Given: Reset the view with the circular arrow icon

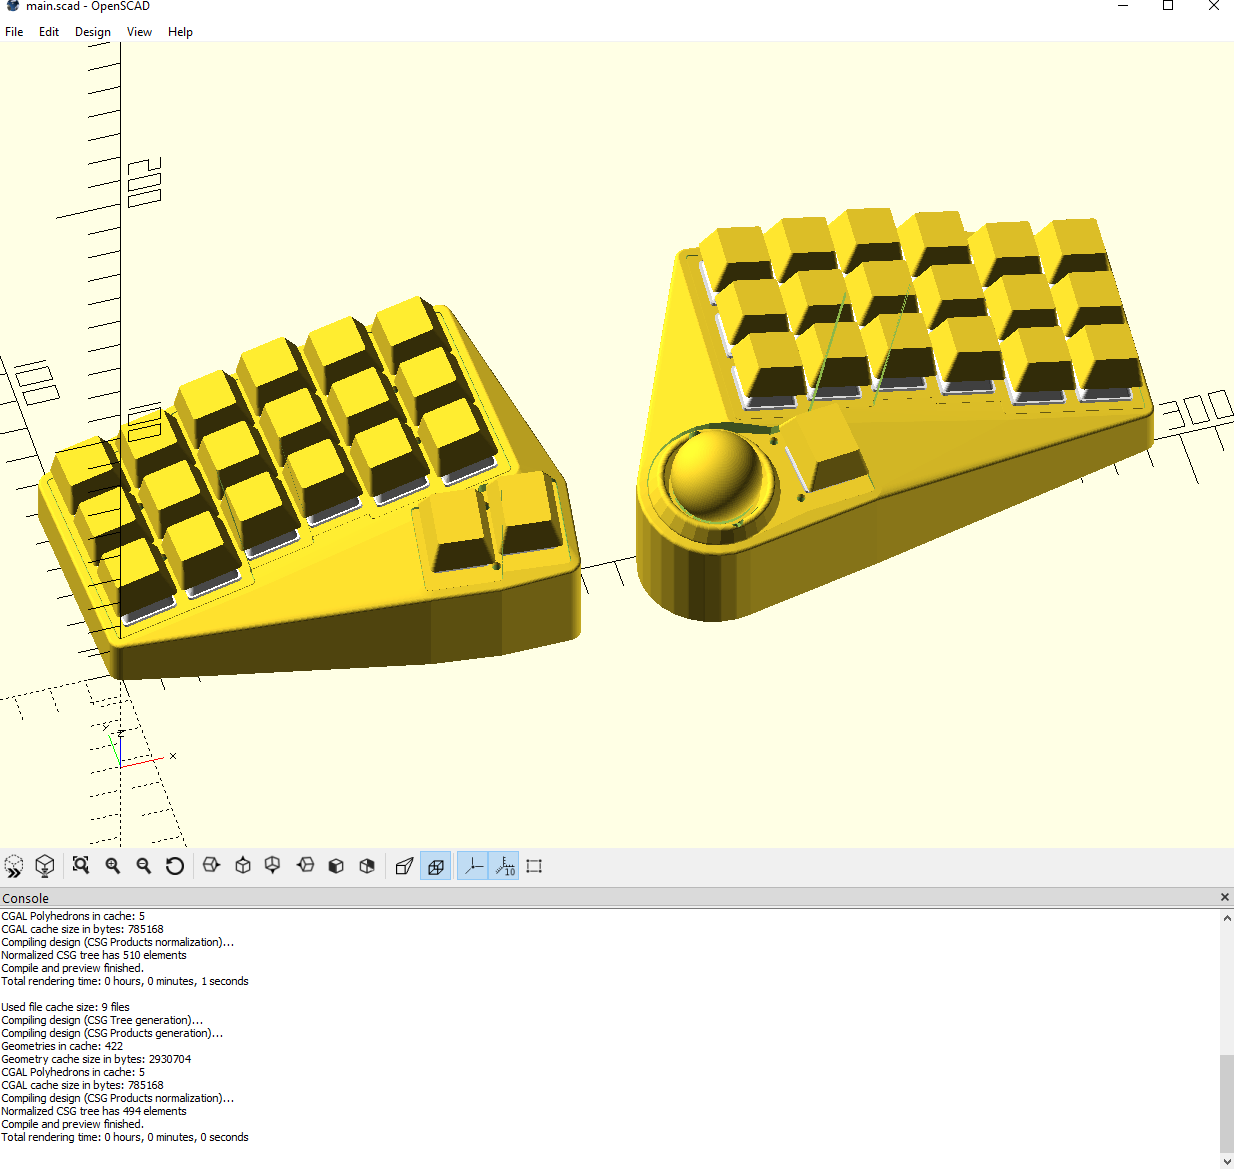Looking at the screenshot, I should tap(175, 866).
